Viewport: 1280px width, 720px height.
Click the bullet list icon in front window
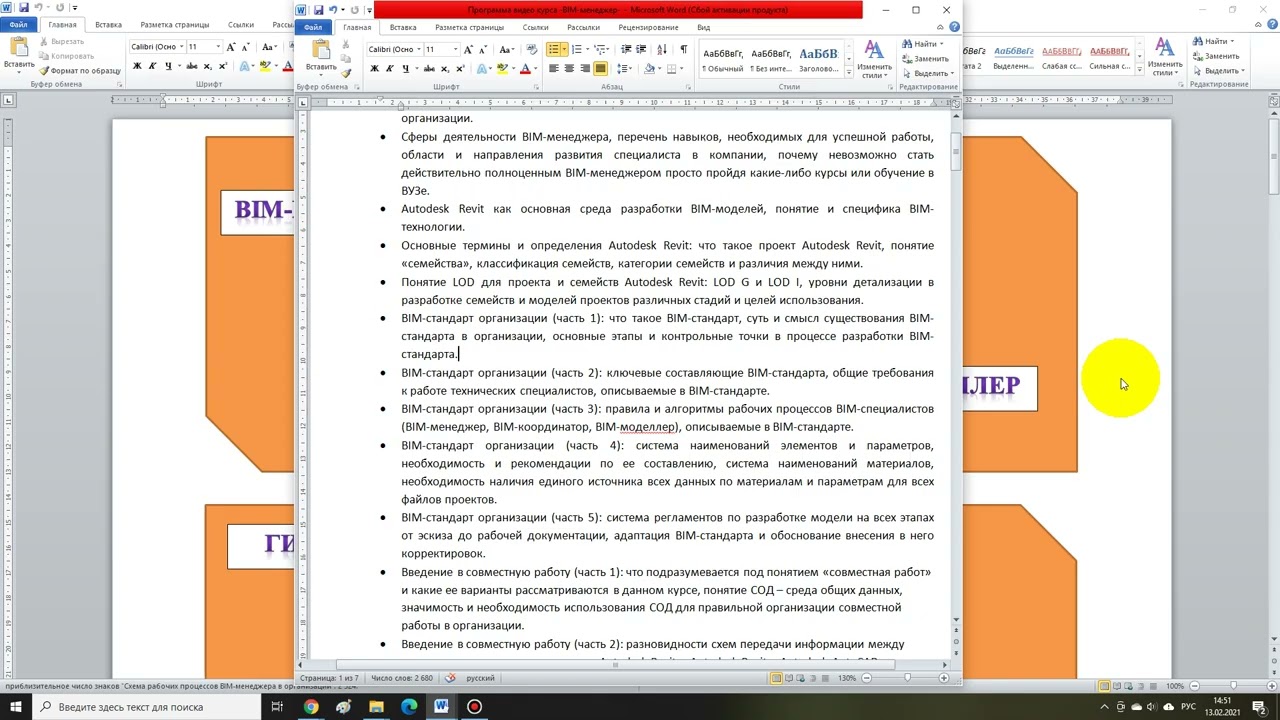(553, 49)
